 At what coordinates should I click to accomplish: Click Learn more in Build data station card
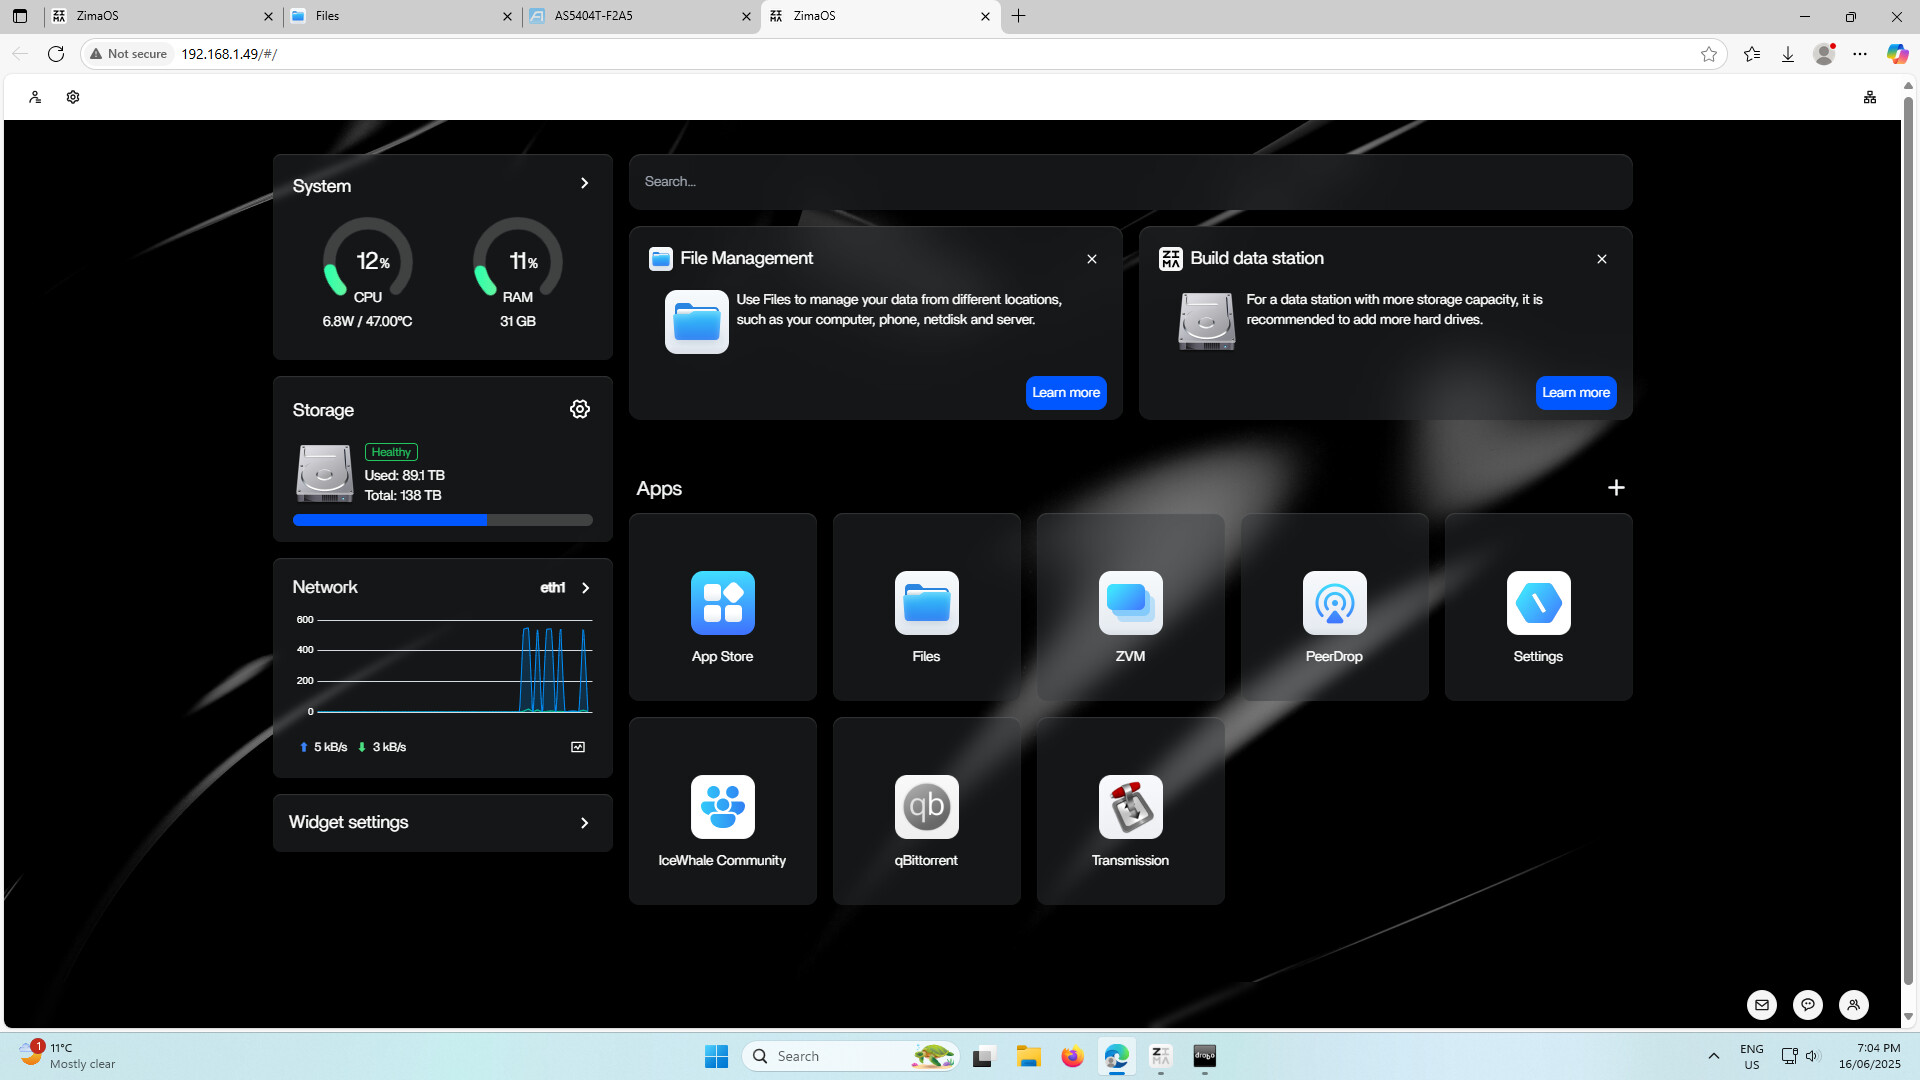1576,393
